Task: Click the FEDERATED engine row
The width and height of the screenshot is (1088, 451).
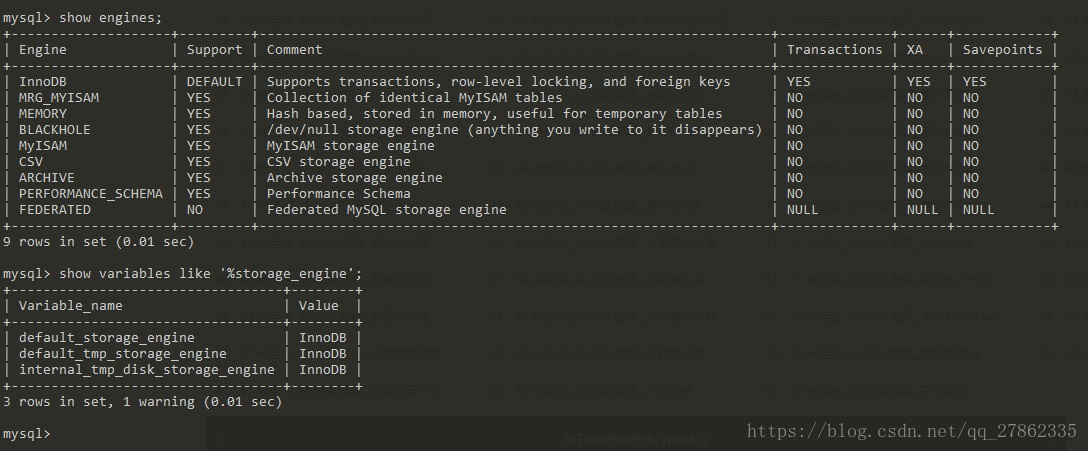Action: pyautogui.click(x=530, y=210)
